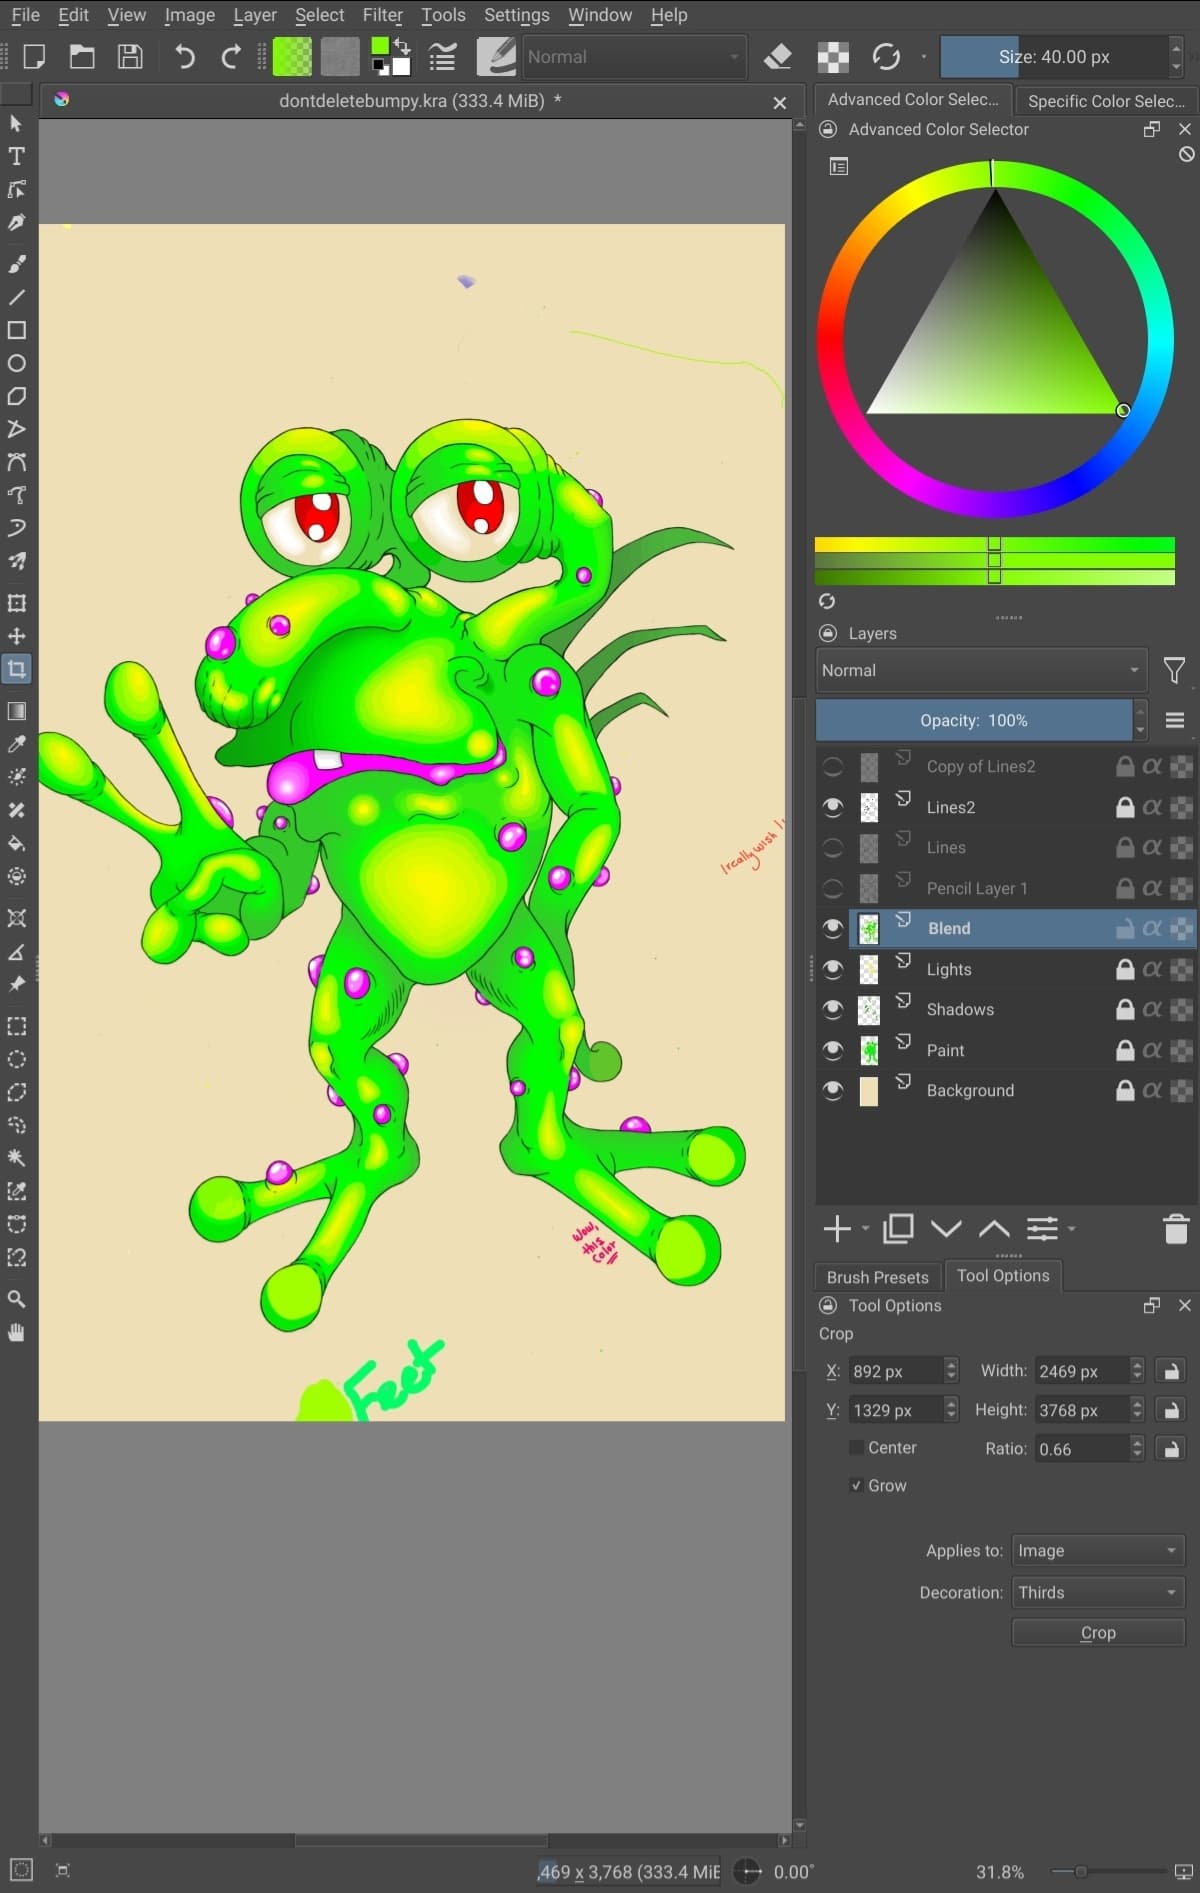
Task: Uncheck the Grow checkbox
Action: coord(856,1486)
